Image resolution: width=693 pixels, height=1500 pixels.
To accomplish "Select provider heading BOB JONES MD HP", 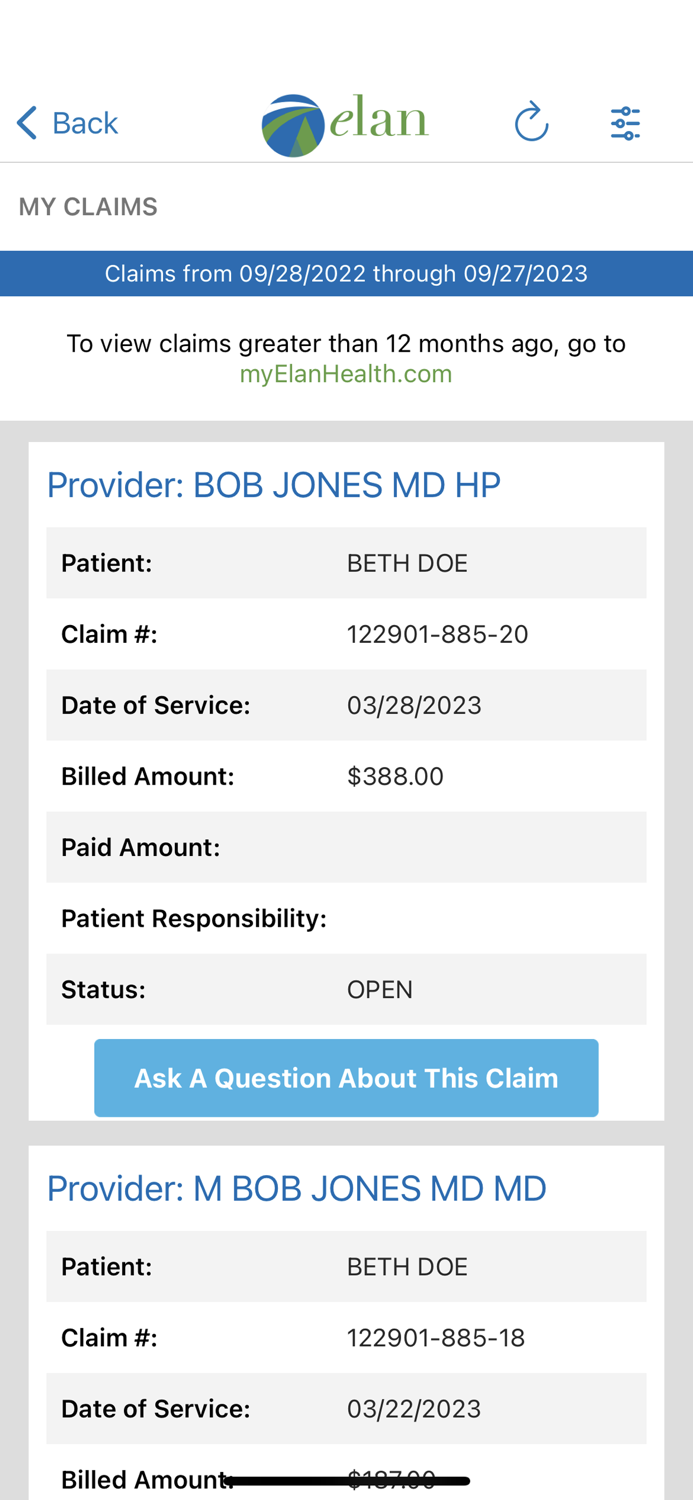I will (274, 484).
